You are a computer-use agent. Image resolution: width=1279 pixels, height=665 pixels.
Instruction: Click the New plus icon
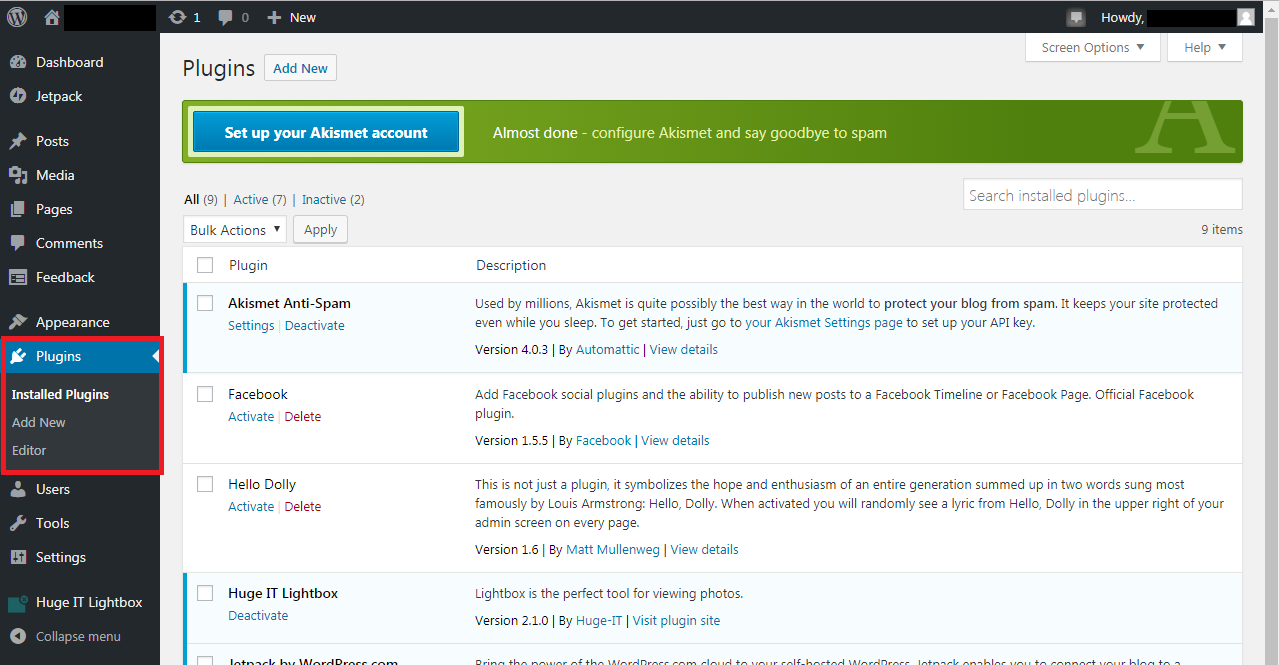coord(274,17)
